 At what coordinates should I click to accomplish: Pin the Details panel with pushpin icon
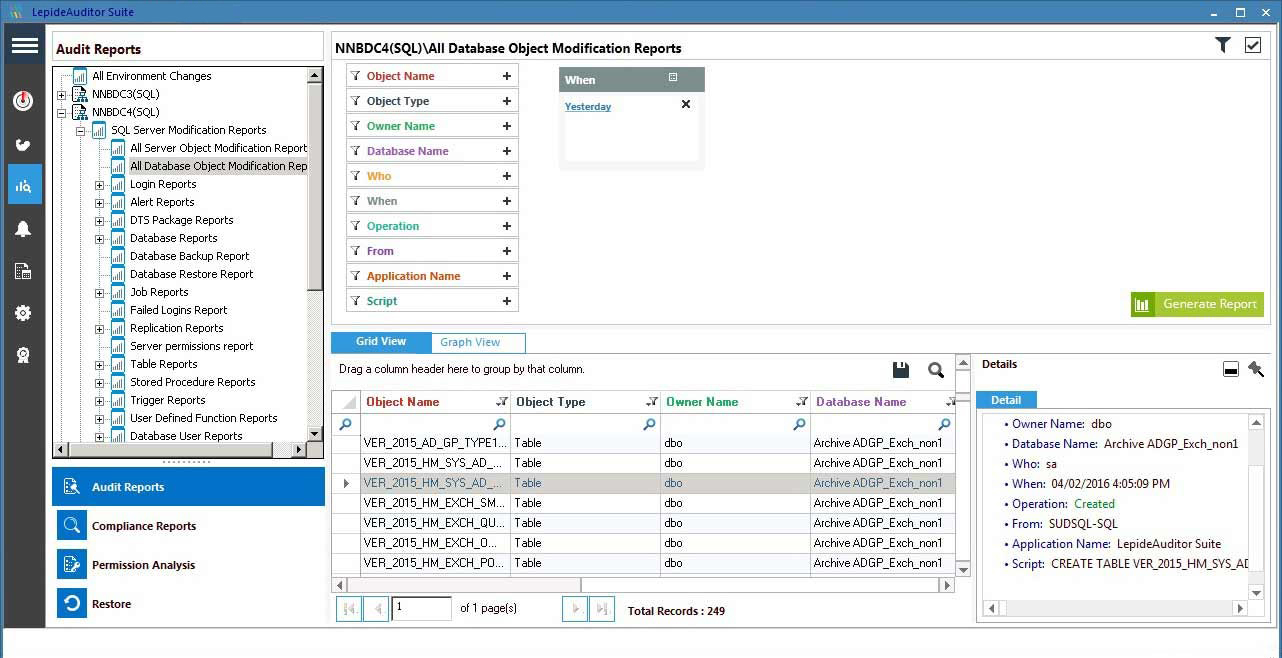pos(1256,370)
